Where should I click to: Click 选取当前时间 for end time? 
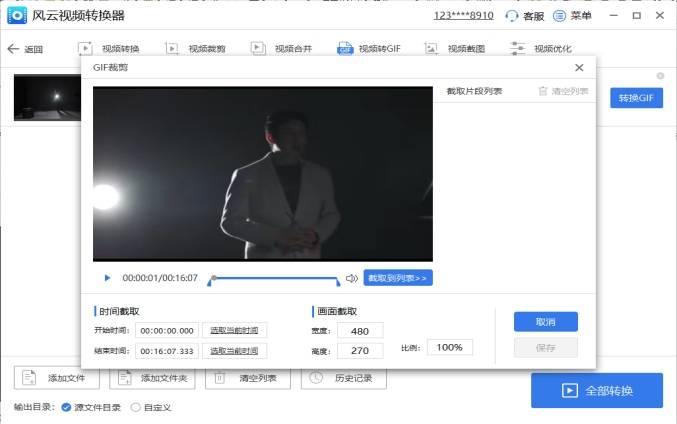[234, 351]
